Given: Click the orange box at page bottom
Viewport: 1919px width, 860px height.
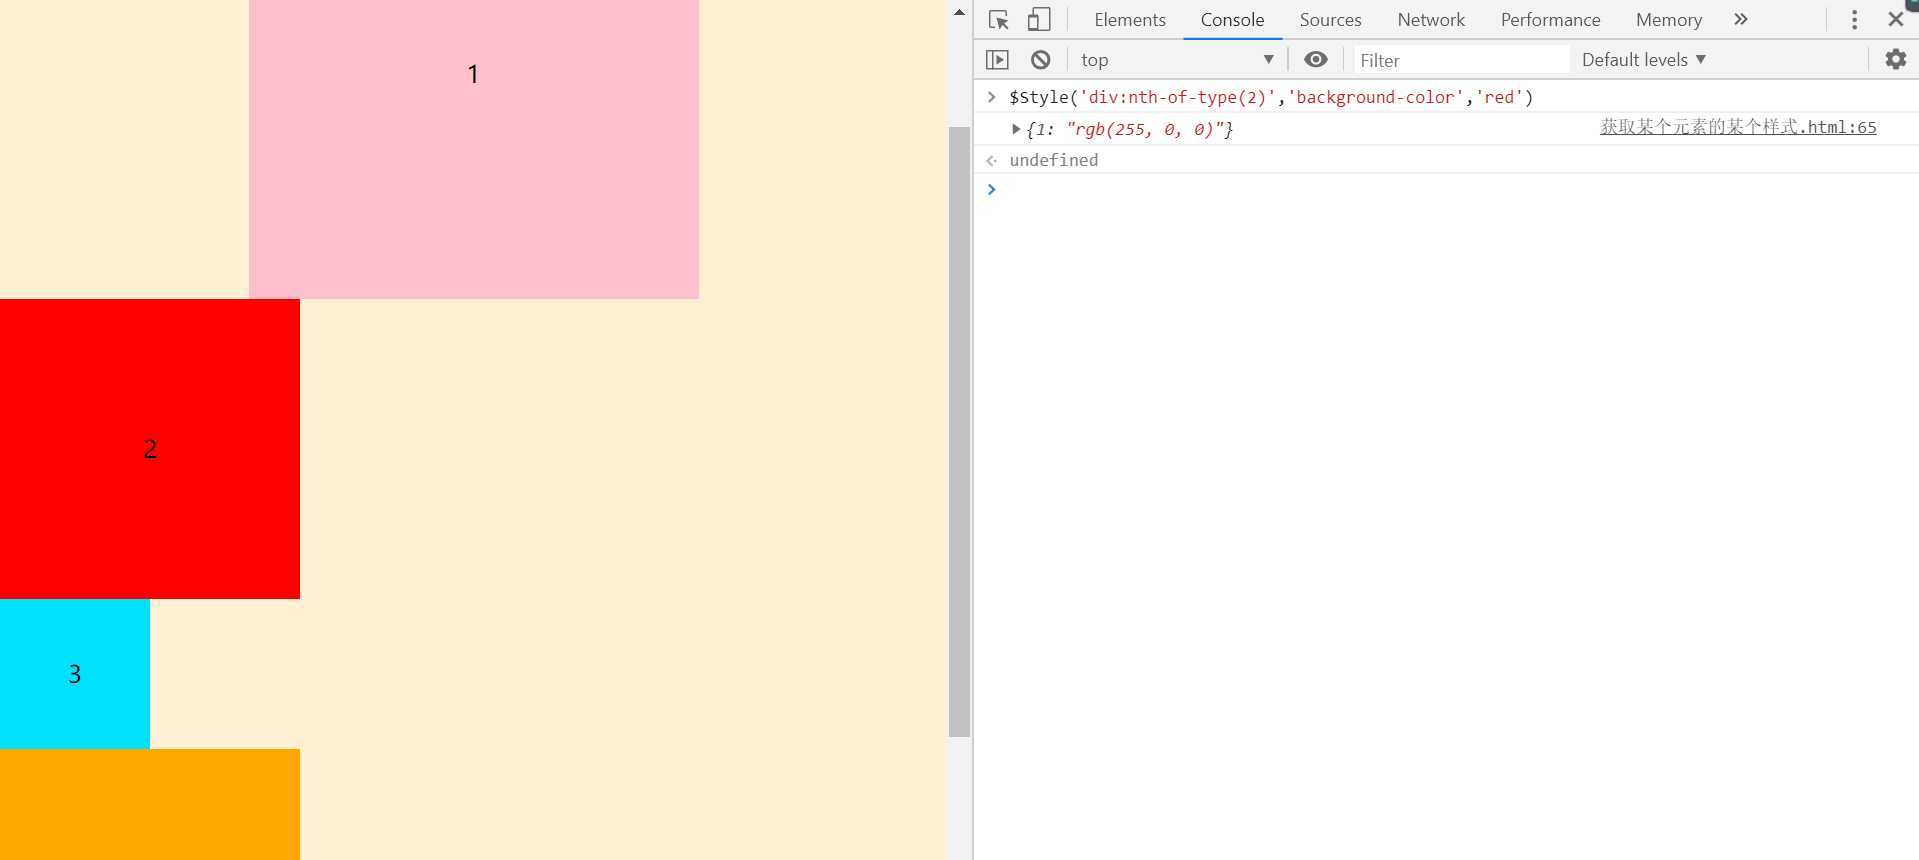Looking at the screenshot, I should [x=150, y=804].
